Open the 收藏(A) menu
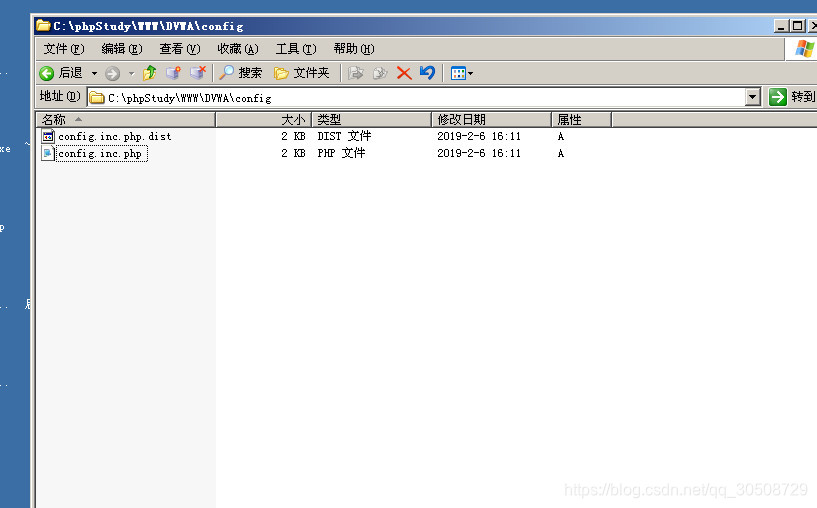Screen dimensions: 817x508 pos(238,49)
